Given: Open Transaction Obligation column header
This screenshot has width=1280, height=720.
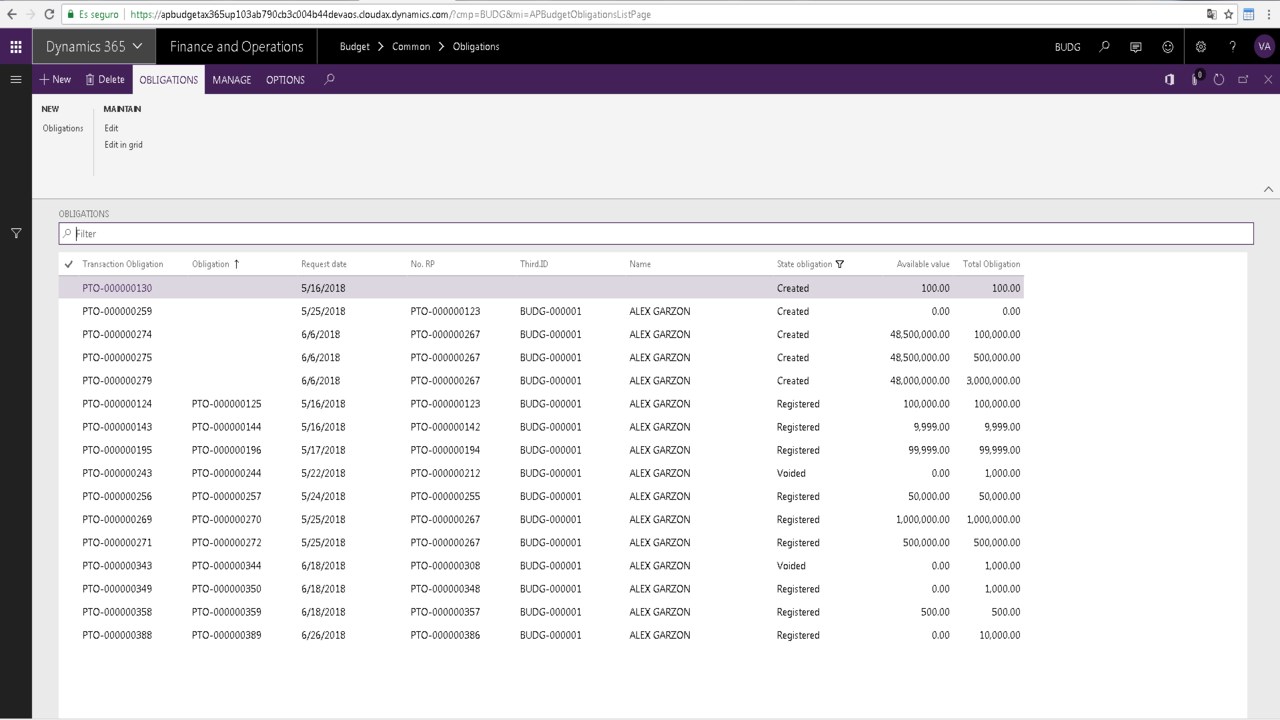Looking at the screenshot, I should pos(123,264).
